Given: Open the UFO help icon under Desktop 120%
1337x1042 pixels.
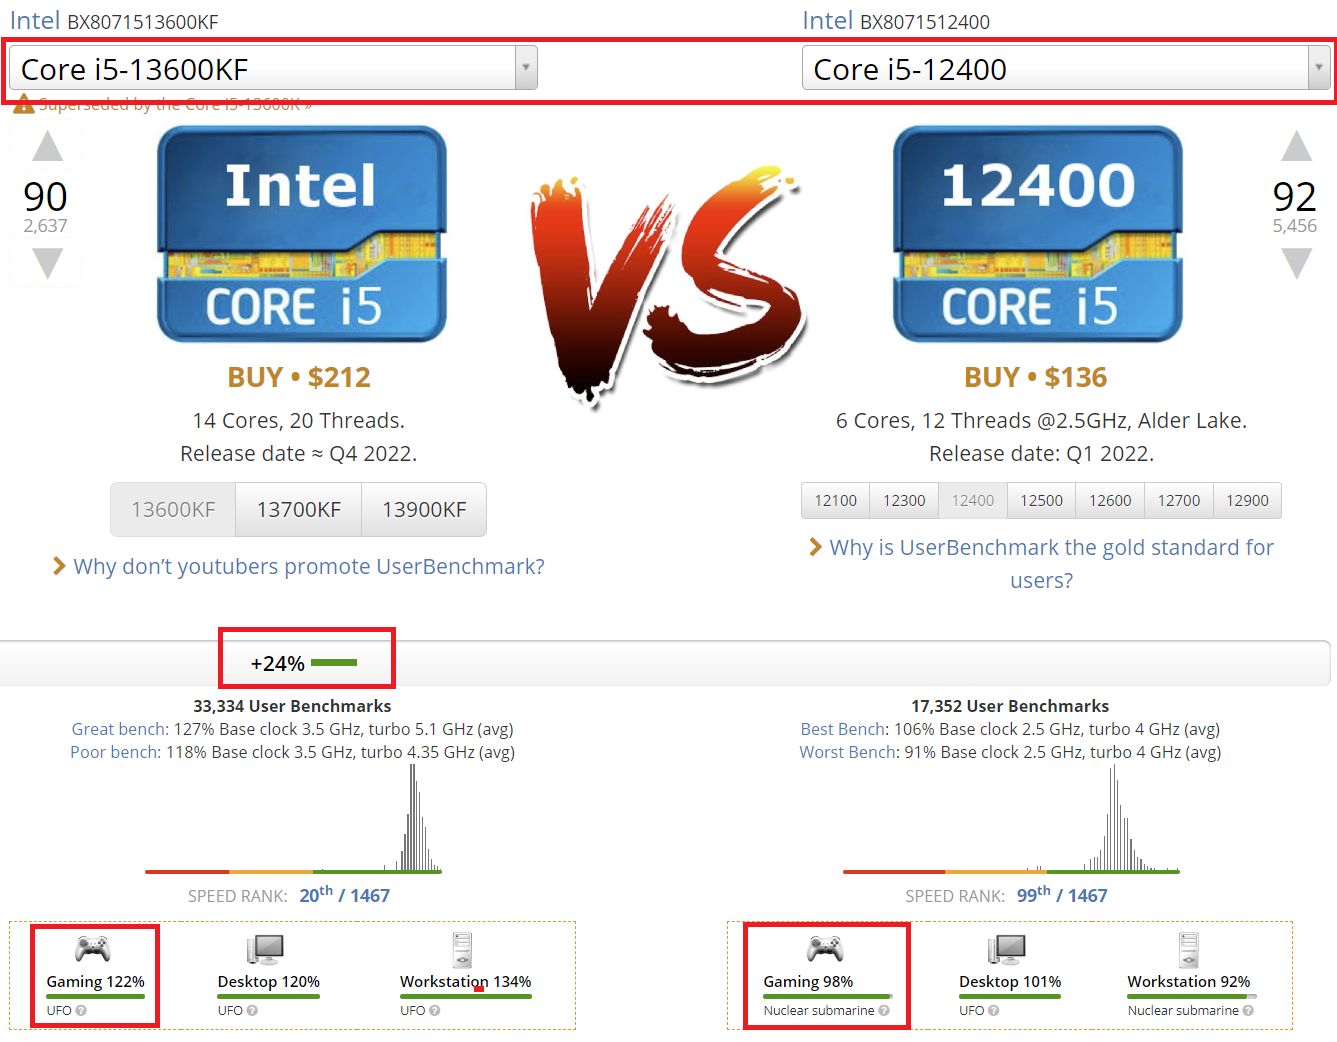Looking at the screenshot, I should (x=252, y=1011).
